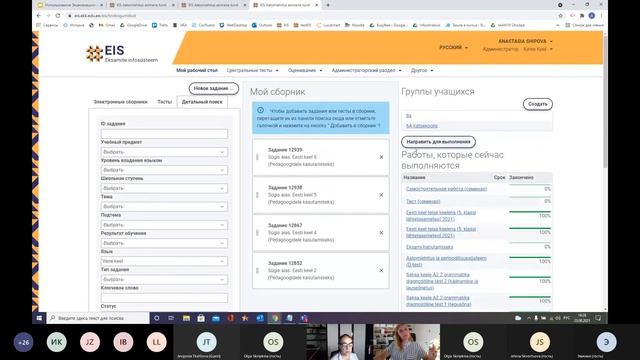Grab the drag handle of Задание 12867
The image size is (640, 360).
point(257,233)
